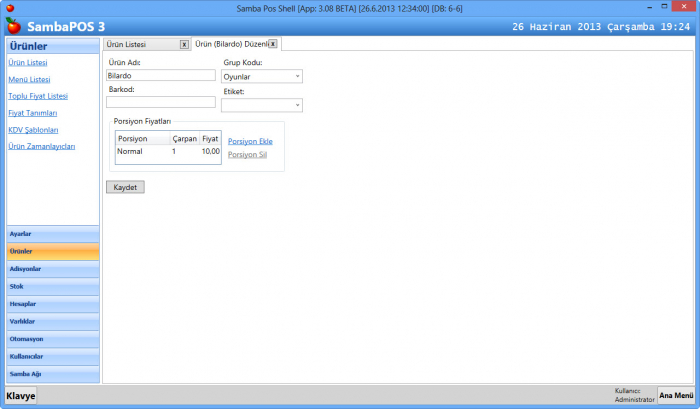The image size is (700, 409).
Task: Open Toplu Fiyat Listesi link
Action: [38, 96]
